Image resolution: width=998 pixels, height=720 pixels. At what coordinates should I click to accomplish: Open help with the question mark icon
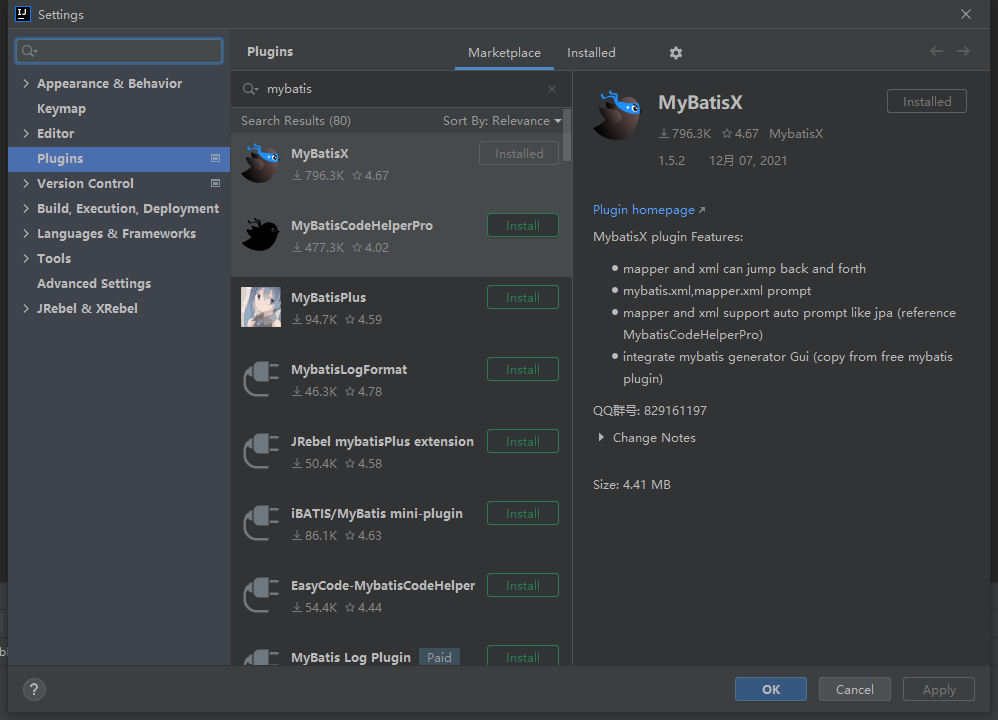point(34,689)
